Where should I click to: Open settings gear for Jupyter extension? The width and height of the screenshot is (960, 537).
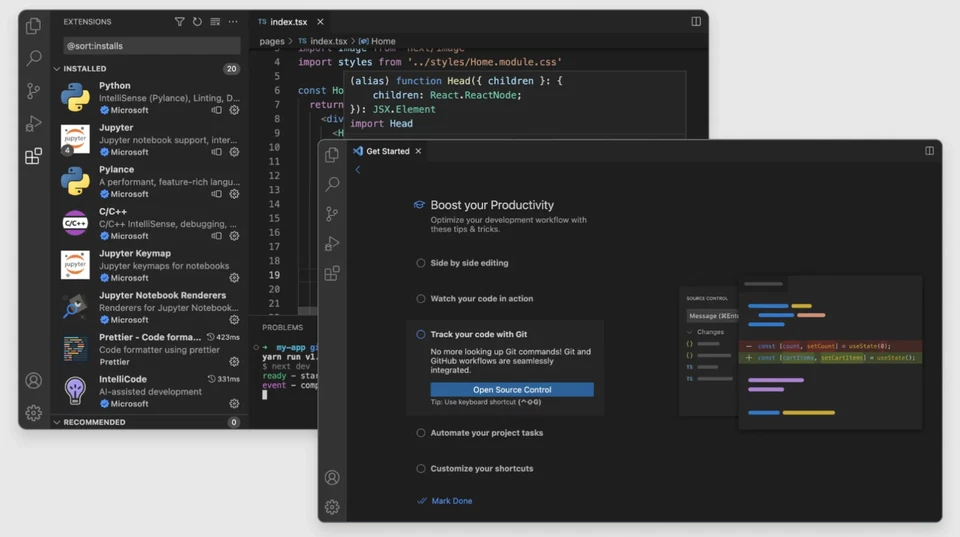234,152
